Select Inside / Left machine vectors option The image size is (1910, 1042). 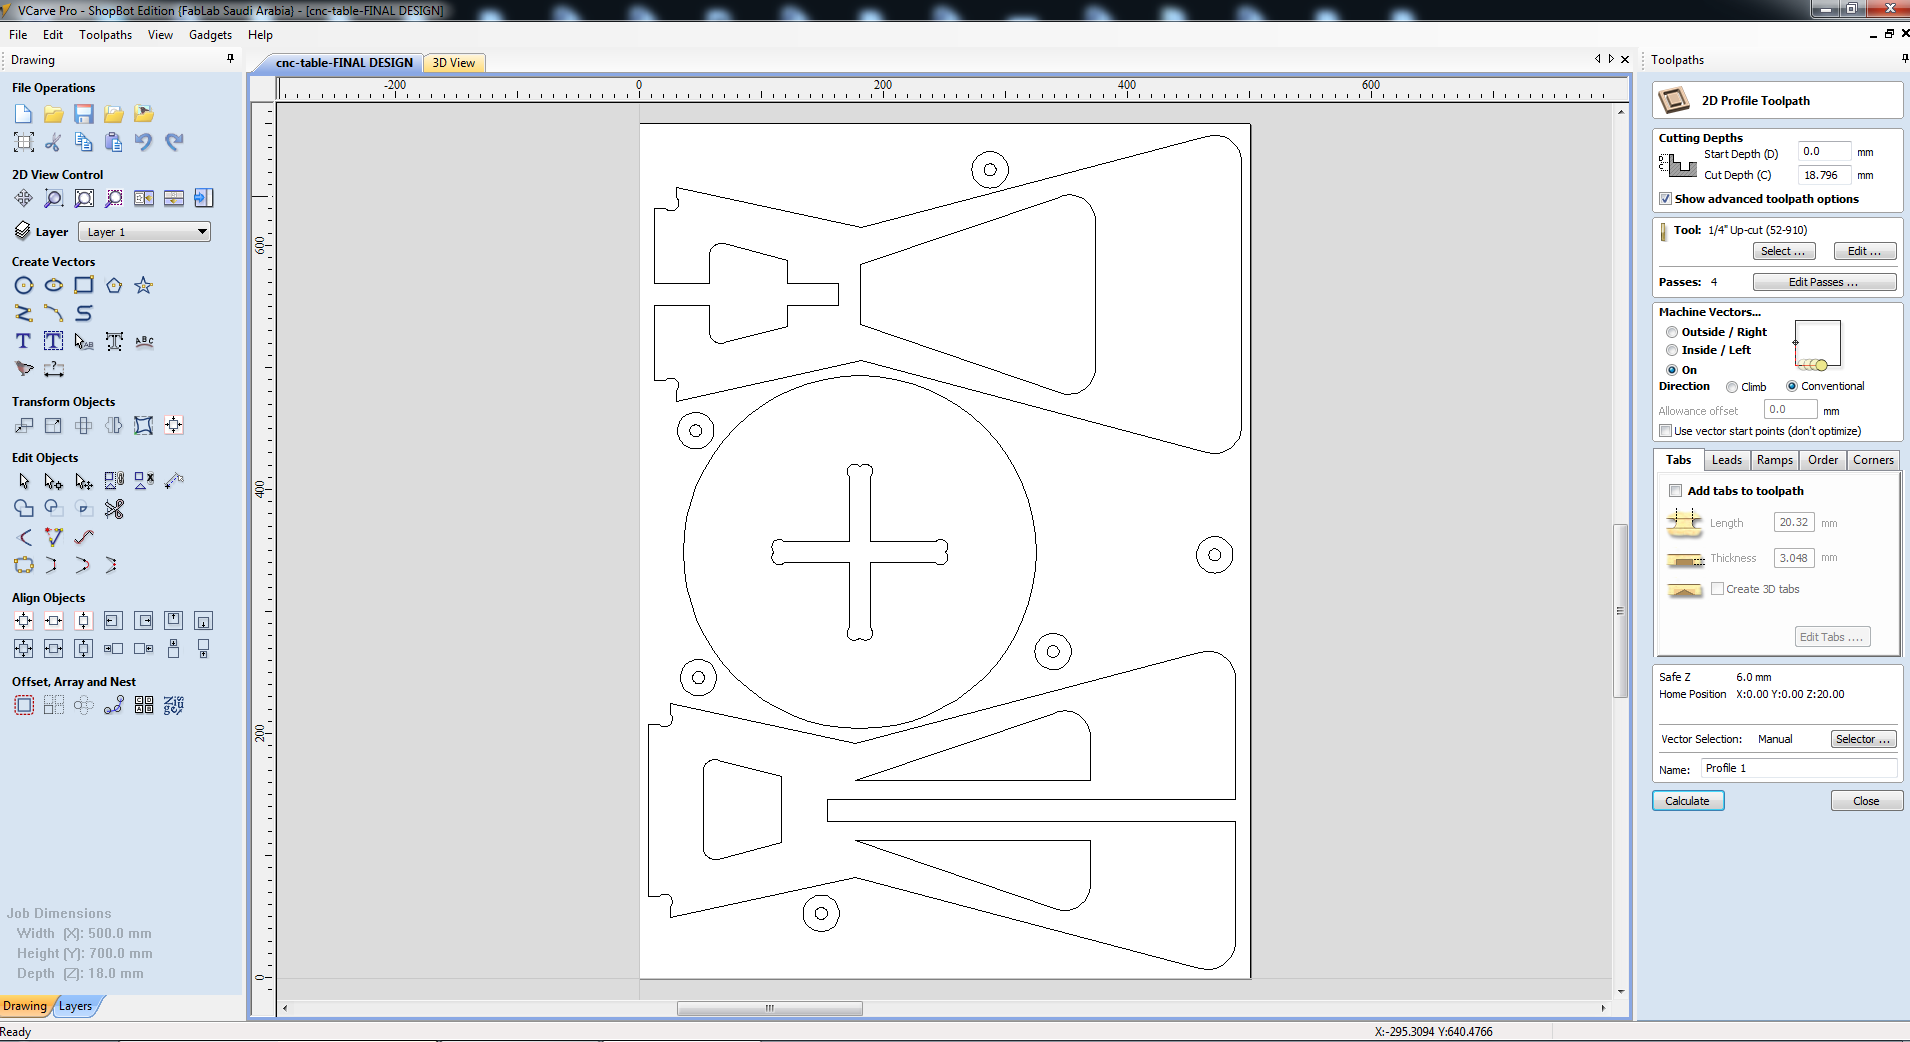coord(1671,350)
